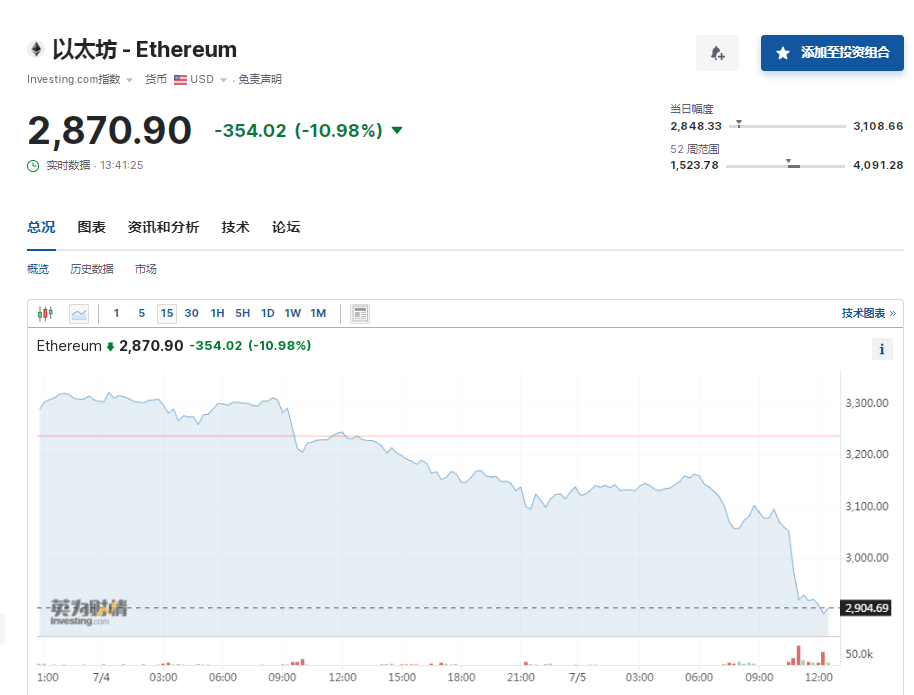Viewport: 914px width, 695px height.
Task: Switch to the line chart icon
Action: click(x=77, y=312)
